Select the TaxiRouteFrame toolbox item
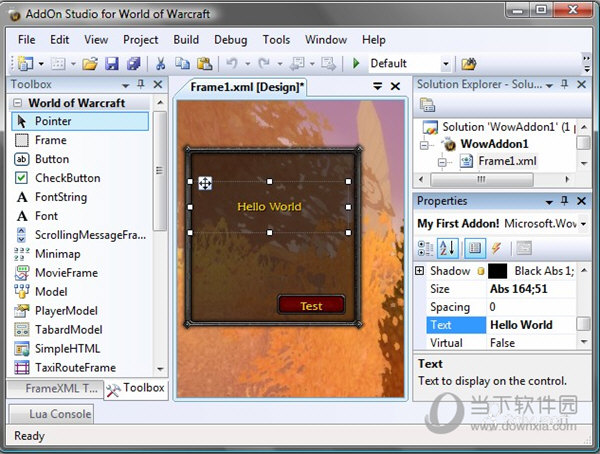Image resolution: width=600 pixels, height=454 pixels. [80, 367]
